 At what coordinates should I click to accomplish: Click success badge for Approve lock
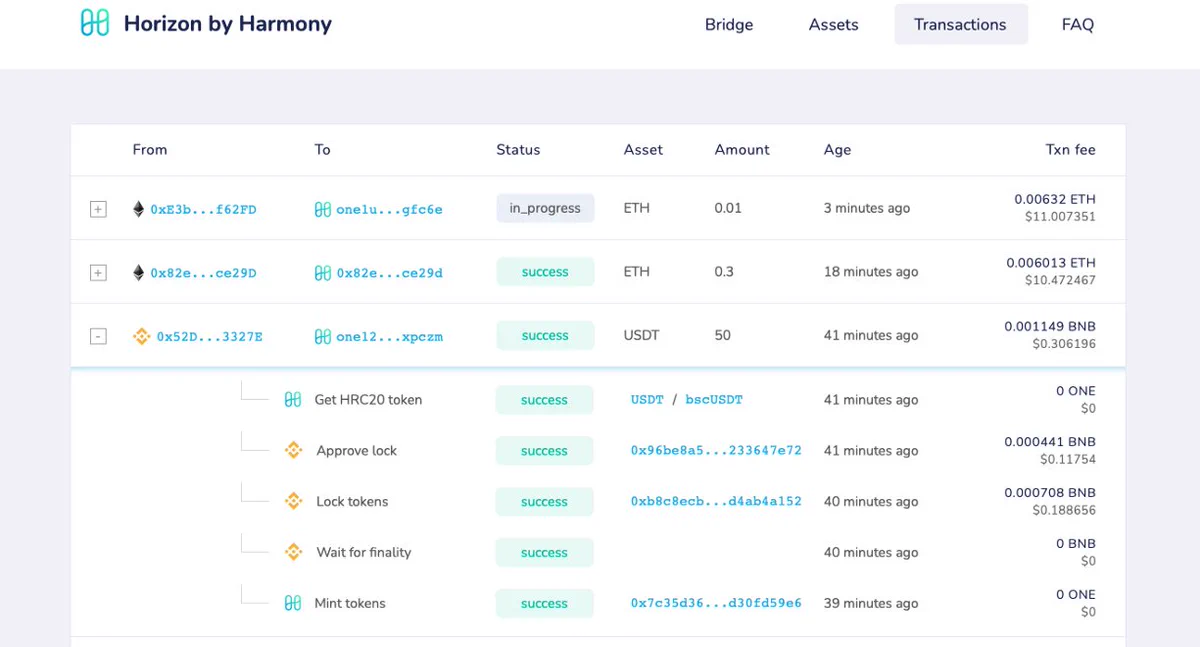(544, 451)
